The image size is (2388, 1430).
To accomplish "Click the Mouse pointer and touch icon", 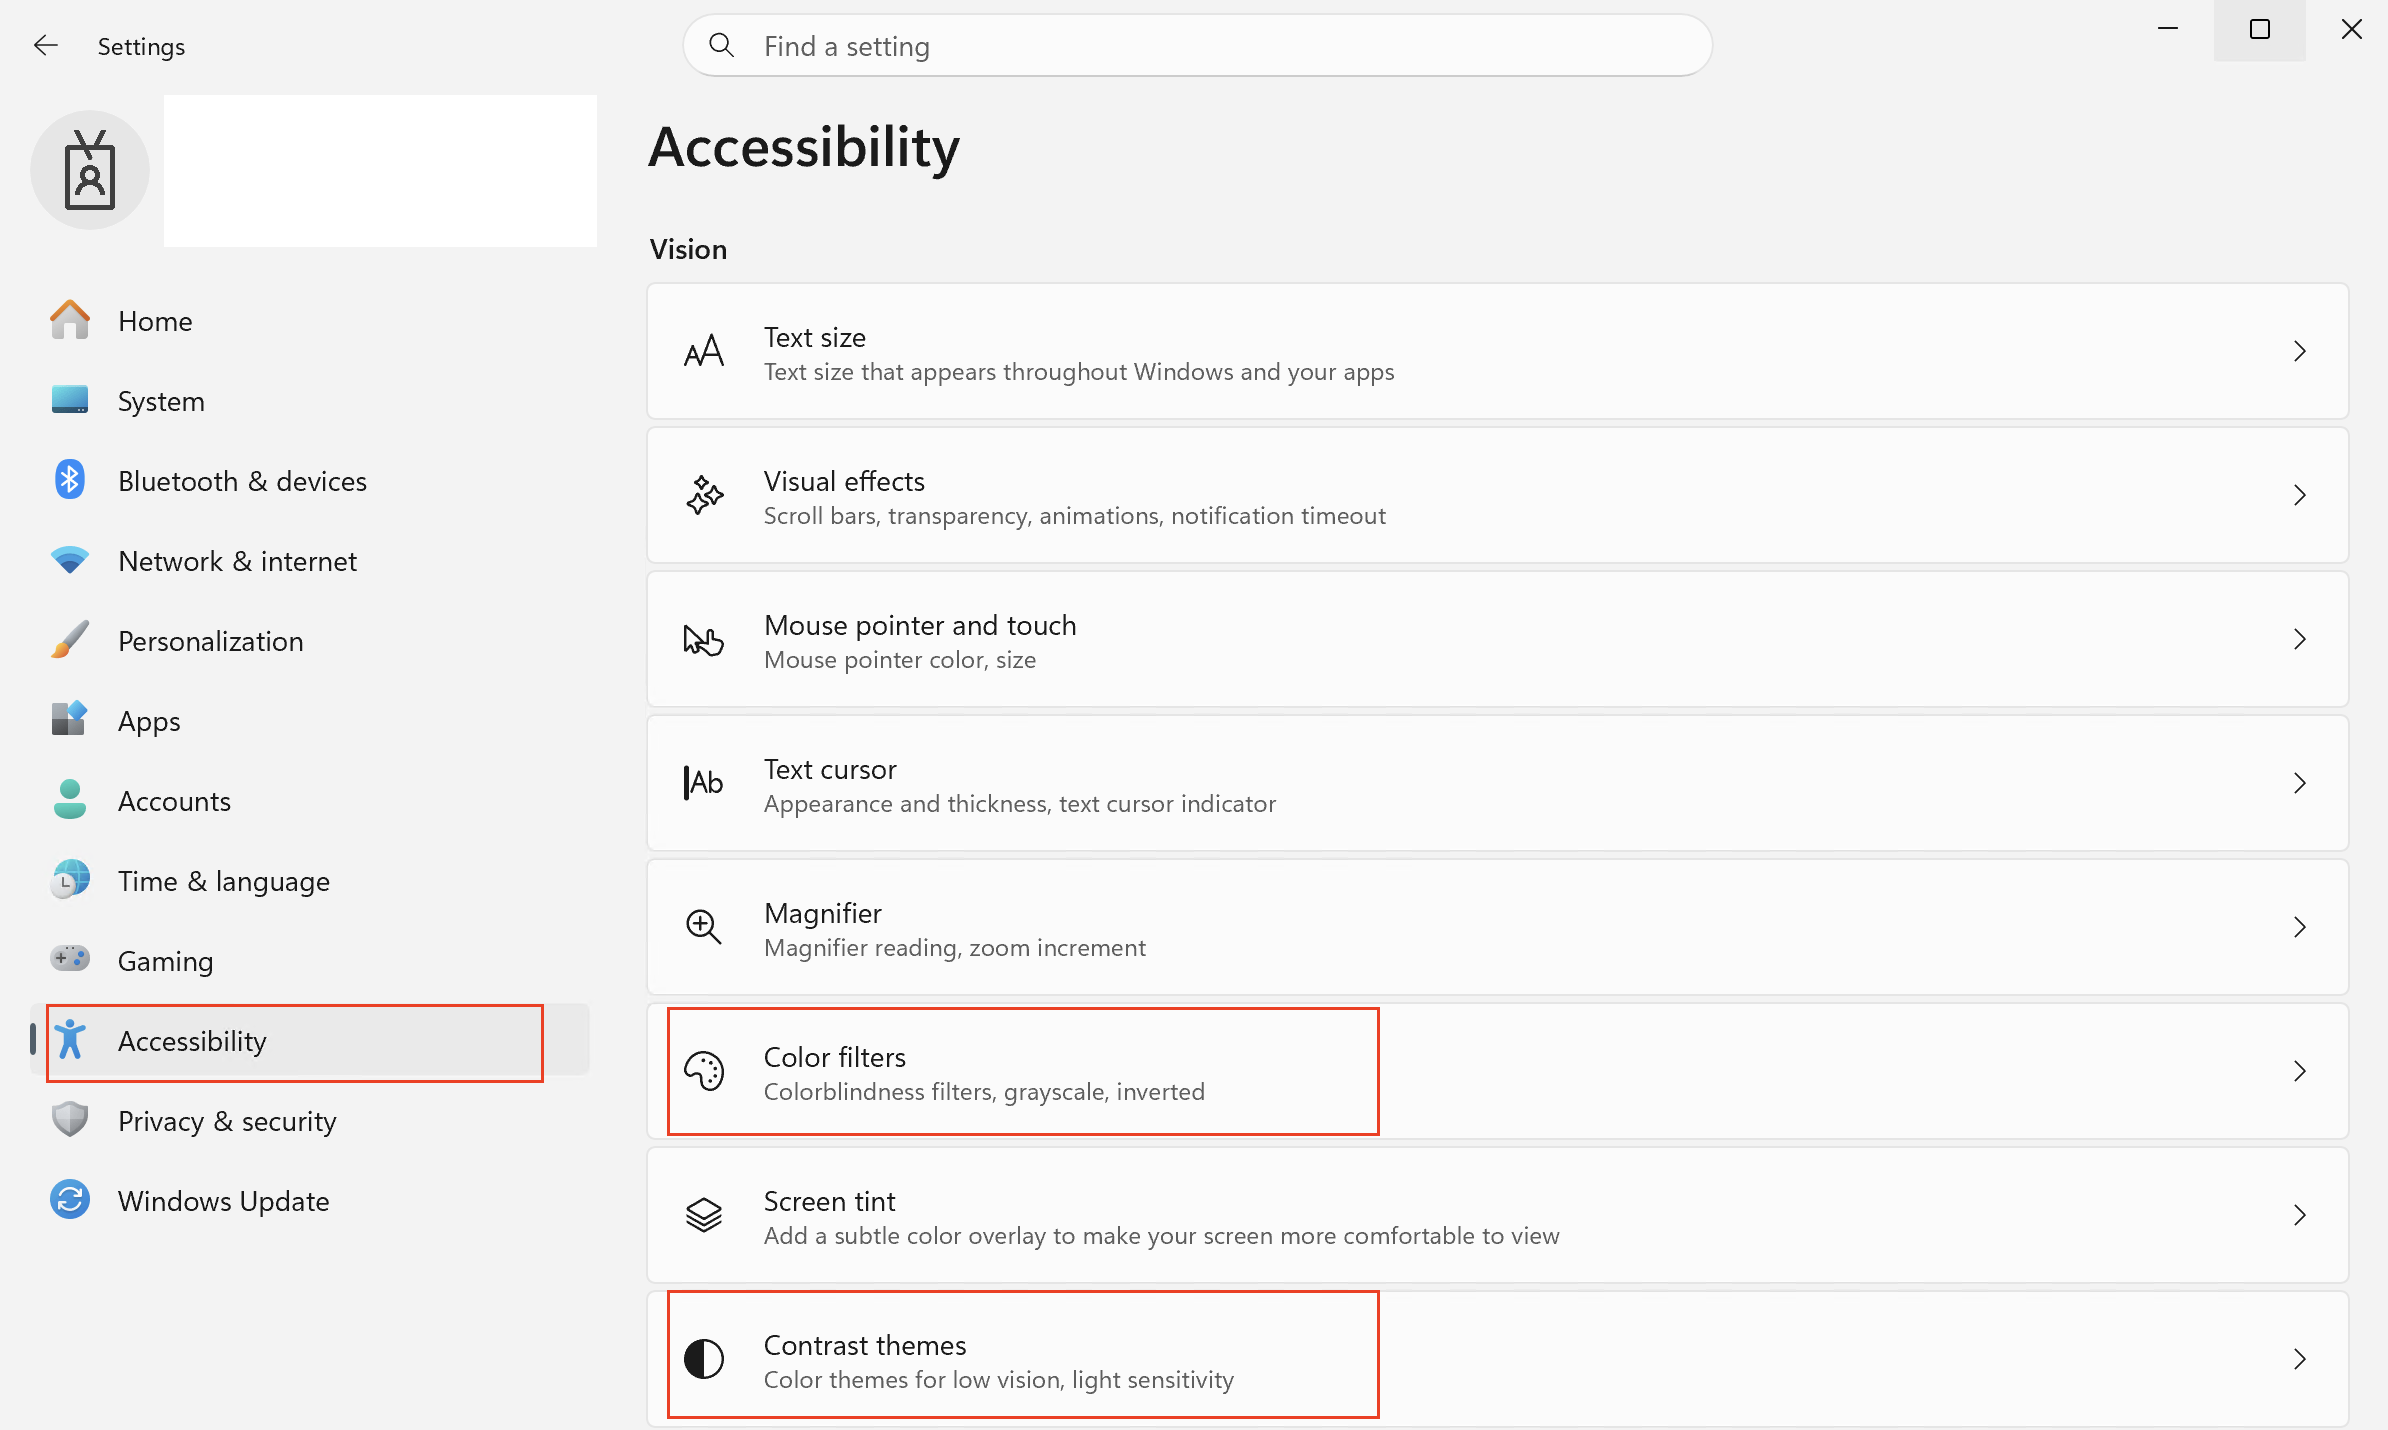I will [x=704, y=639].
